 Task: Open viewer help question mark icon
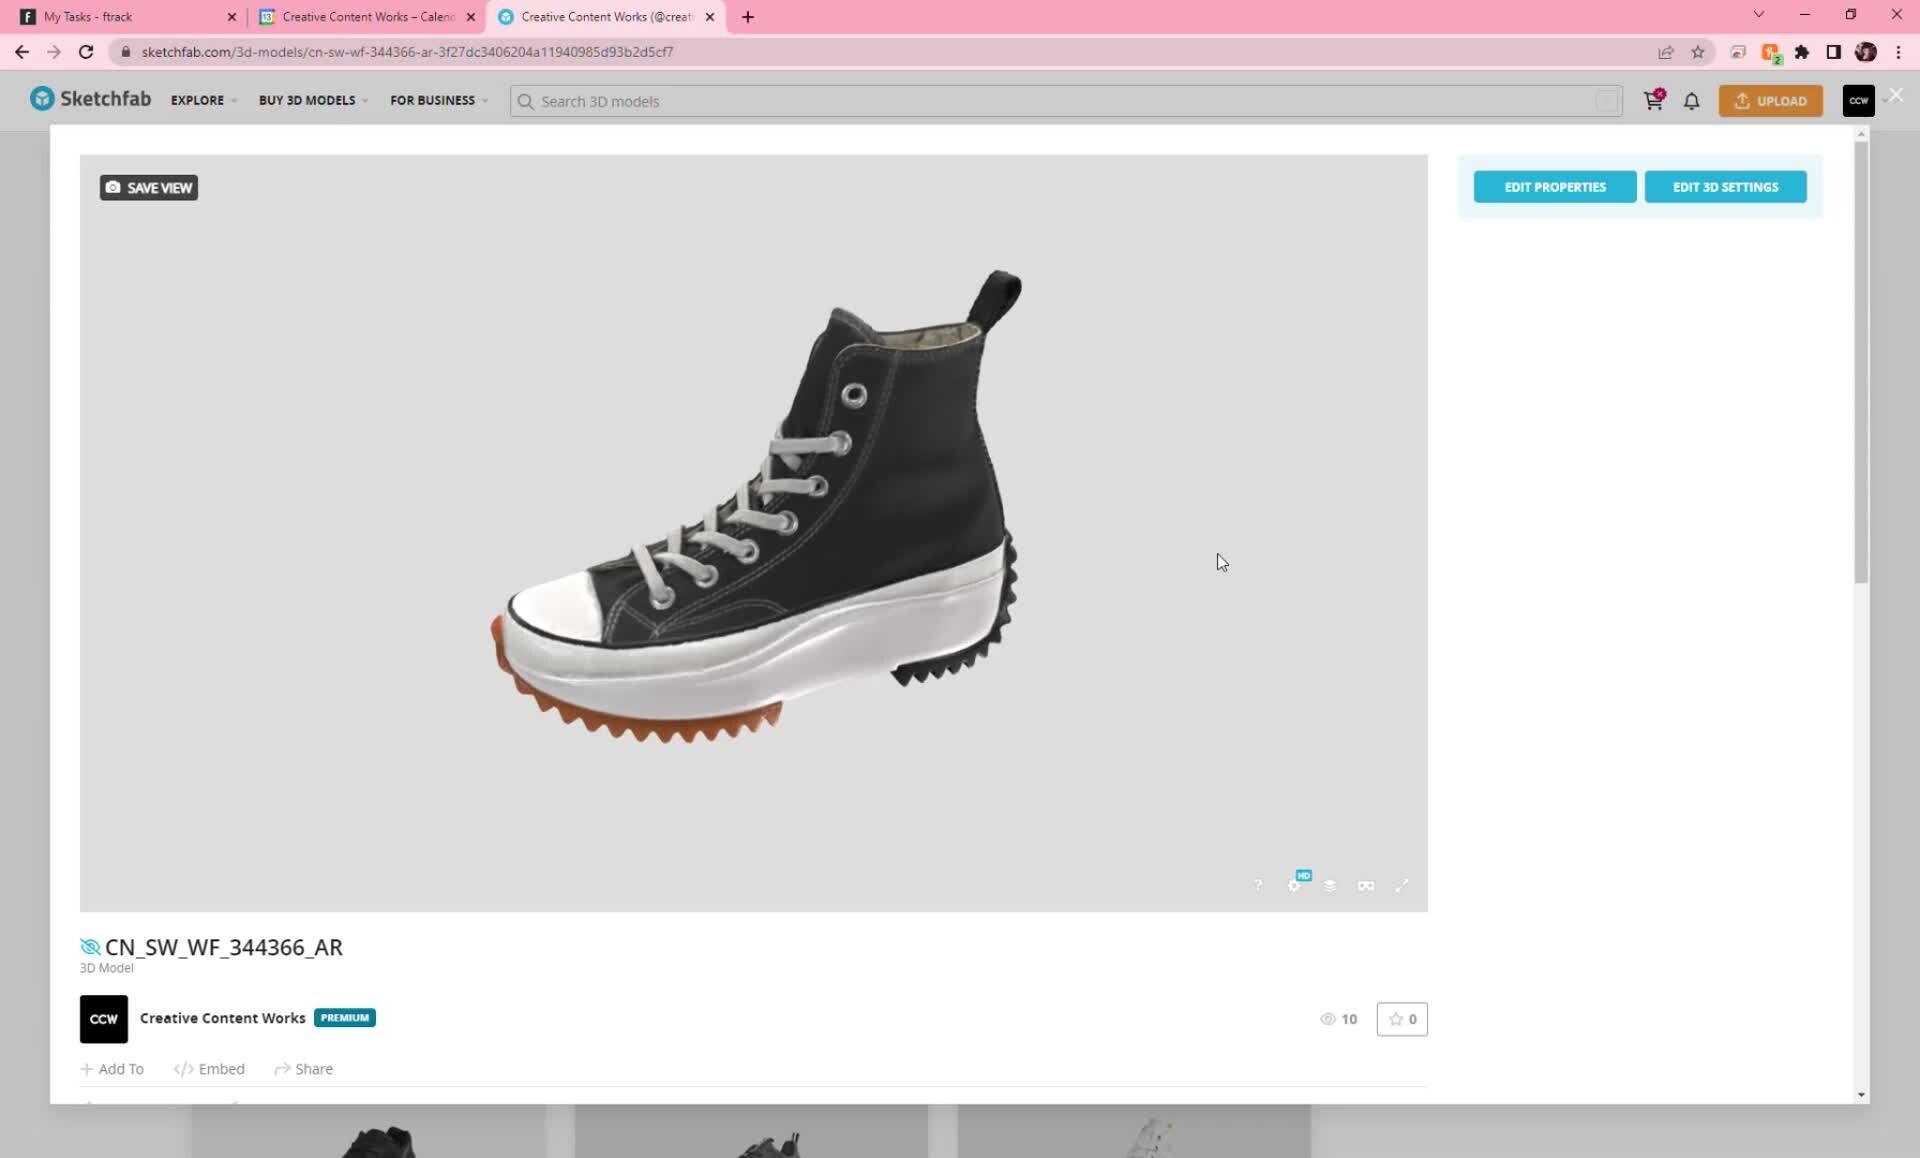tap(1258, 886)
